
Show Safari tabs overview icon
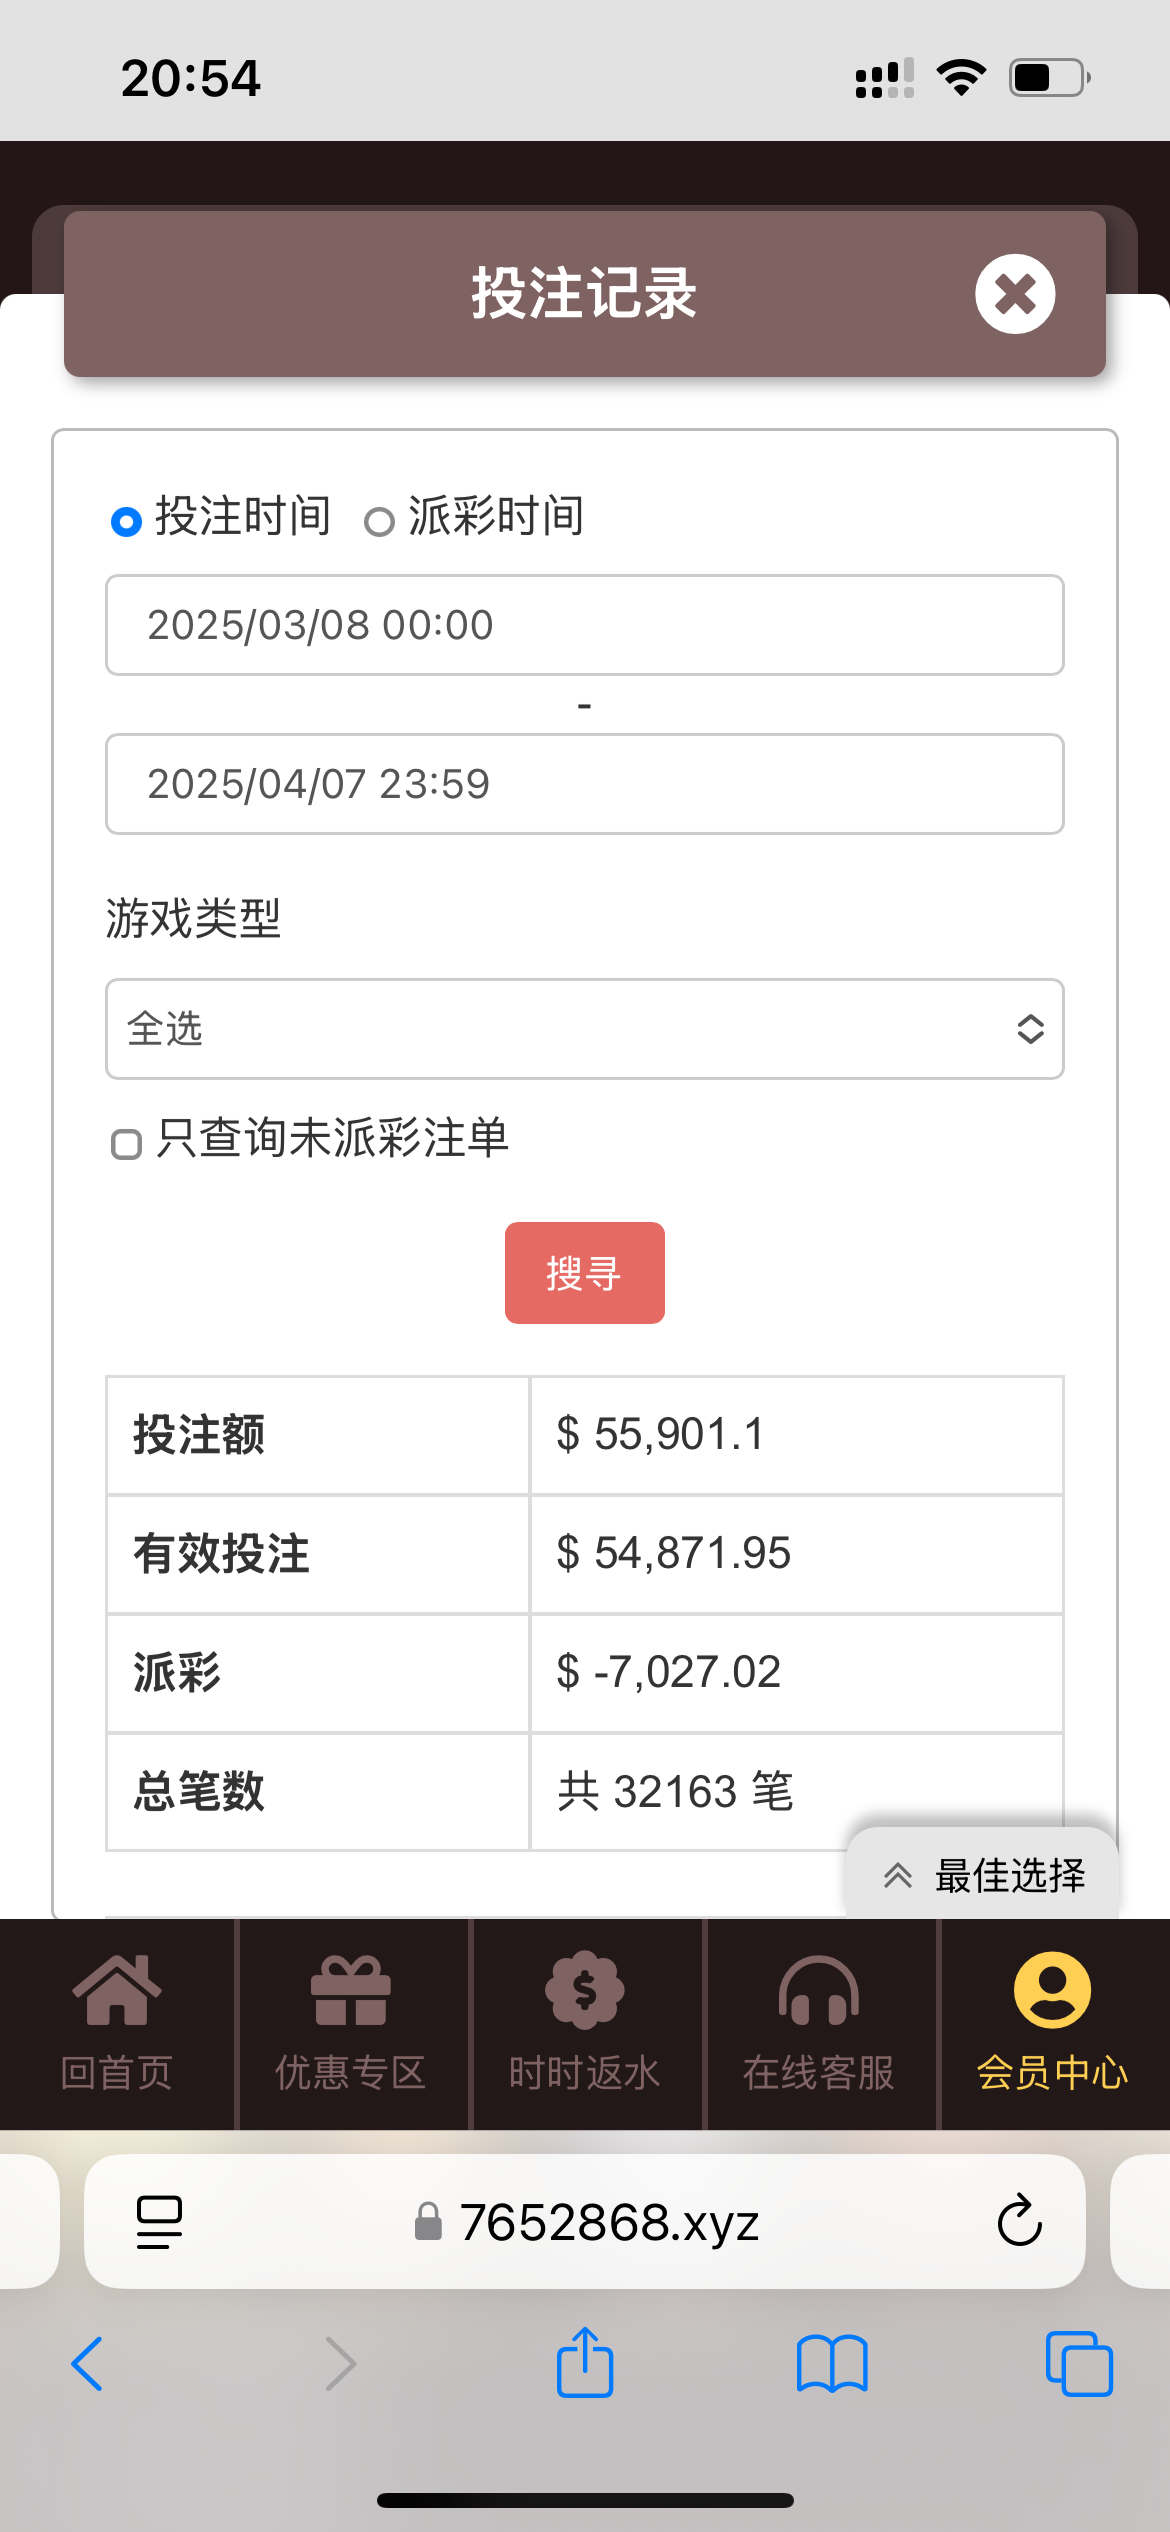point(1079,2364)
